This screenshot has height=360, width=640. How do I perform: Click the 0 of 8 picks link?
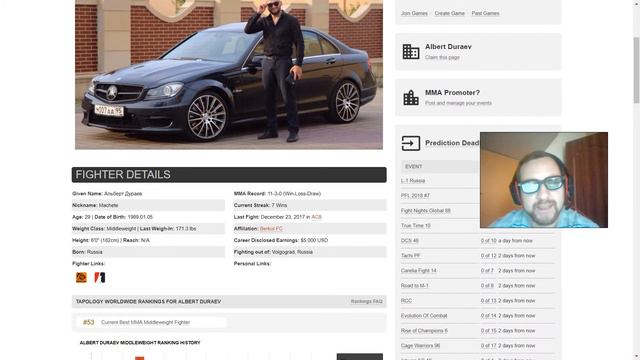(x=487, y=286)
